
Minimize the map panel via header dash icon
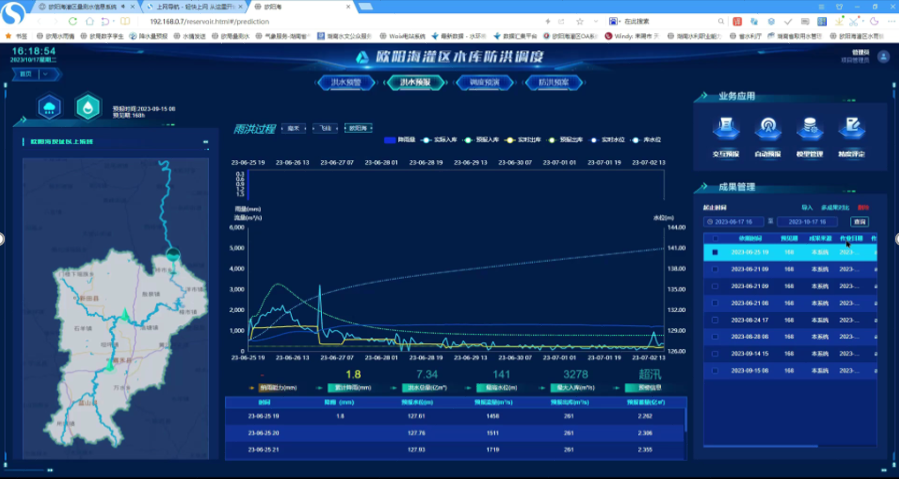click(205, 142)
